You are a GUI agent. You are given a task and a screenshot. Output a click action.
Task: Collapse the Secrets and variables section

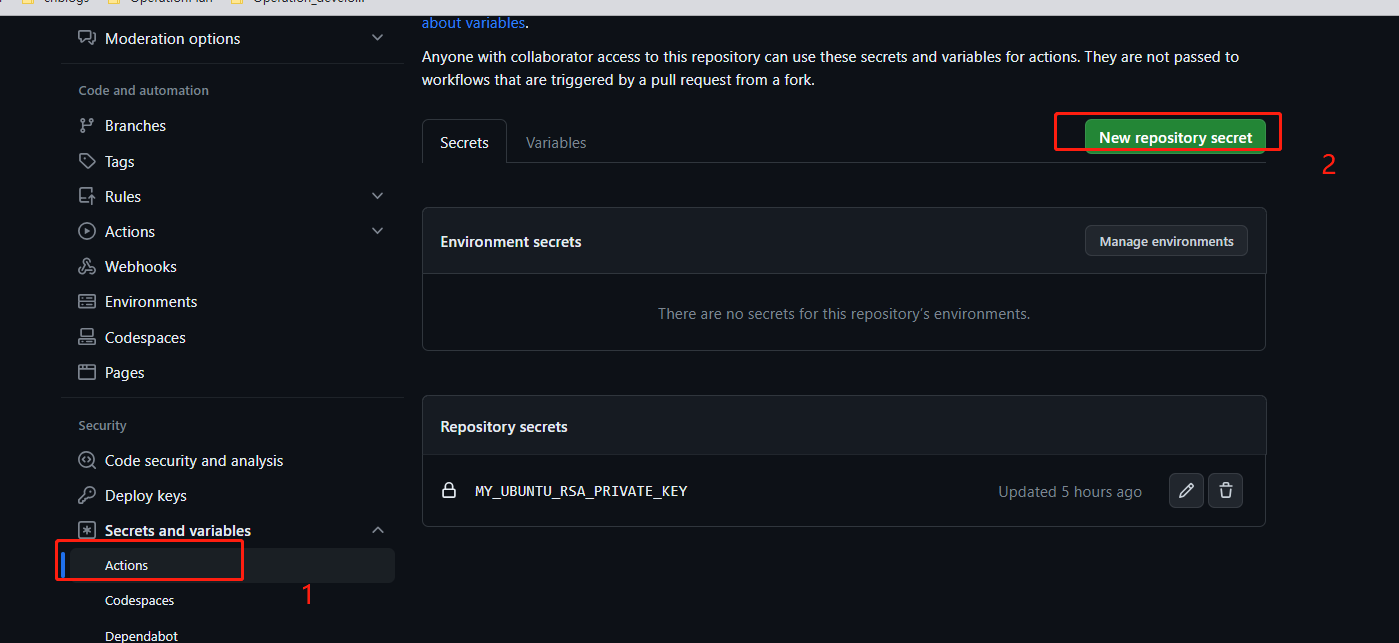(x=377, y=530)
